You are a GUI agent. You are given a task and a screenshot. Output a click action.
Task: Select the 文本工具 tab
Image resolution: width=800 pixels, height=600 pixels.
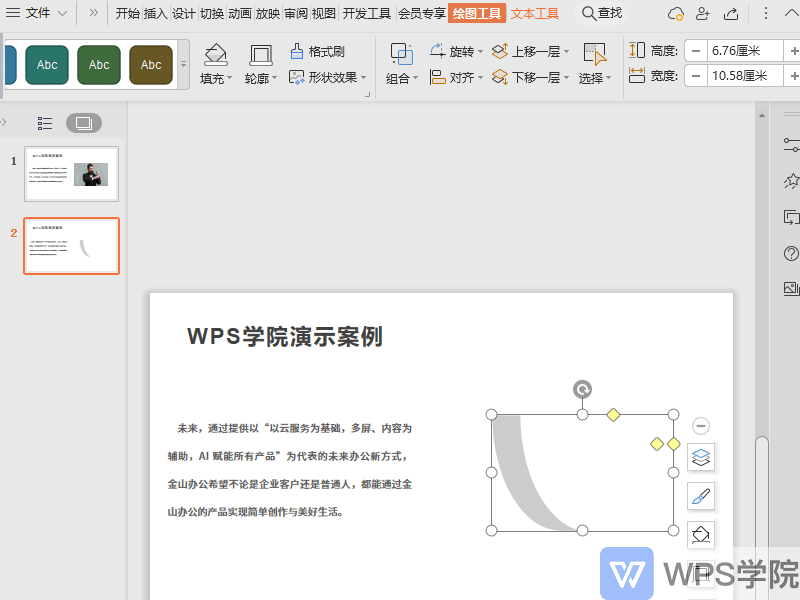535,13
